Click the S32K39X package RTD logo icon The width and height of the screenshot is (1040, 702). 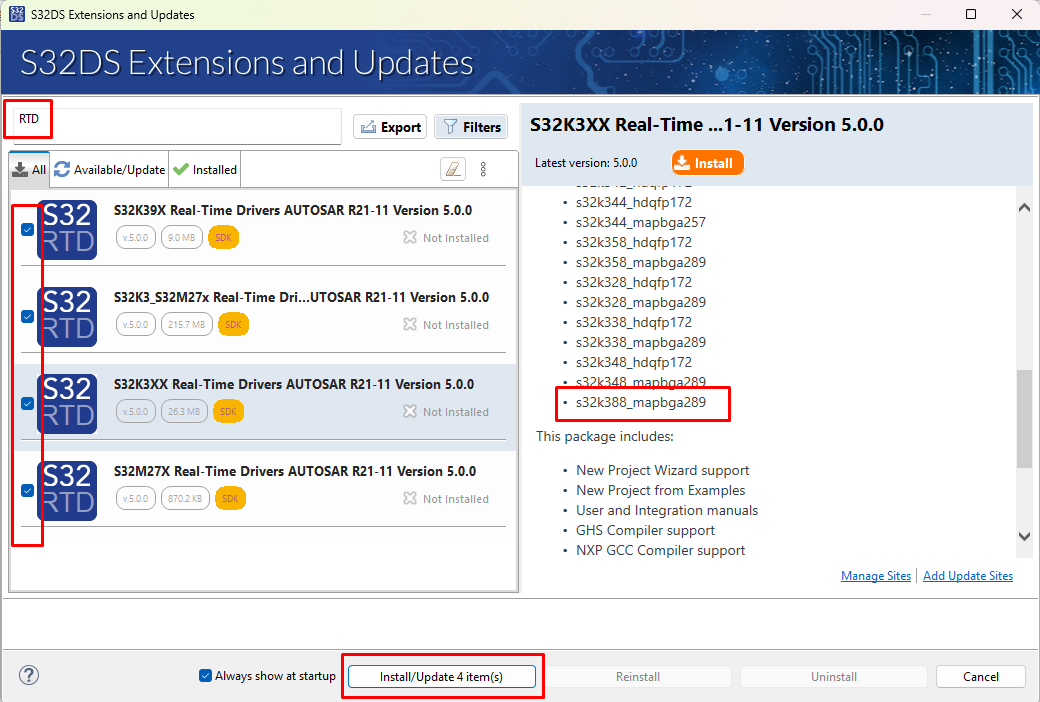point(67,229)
